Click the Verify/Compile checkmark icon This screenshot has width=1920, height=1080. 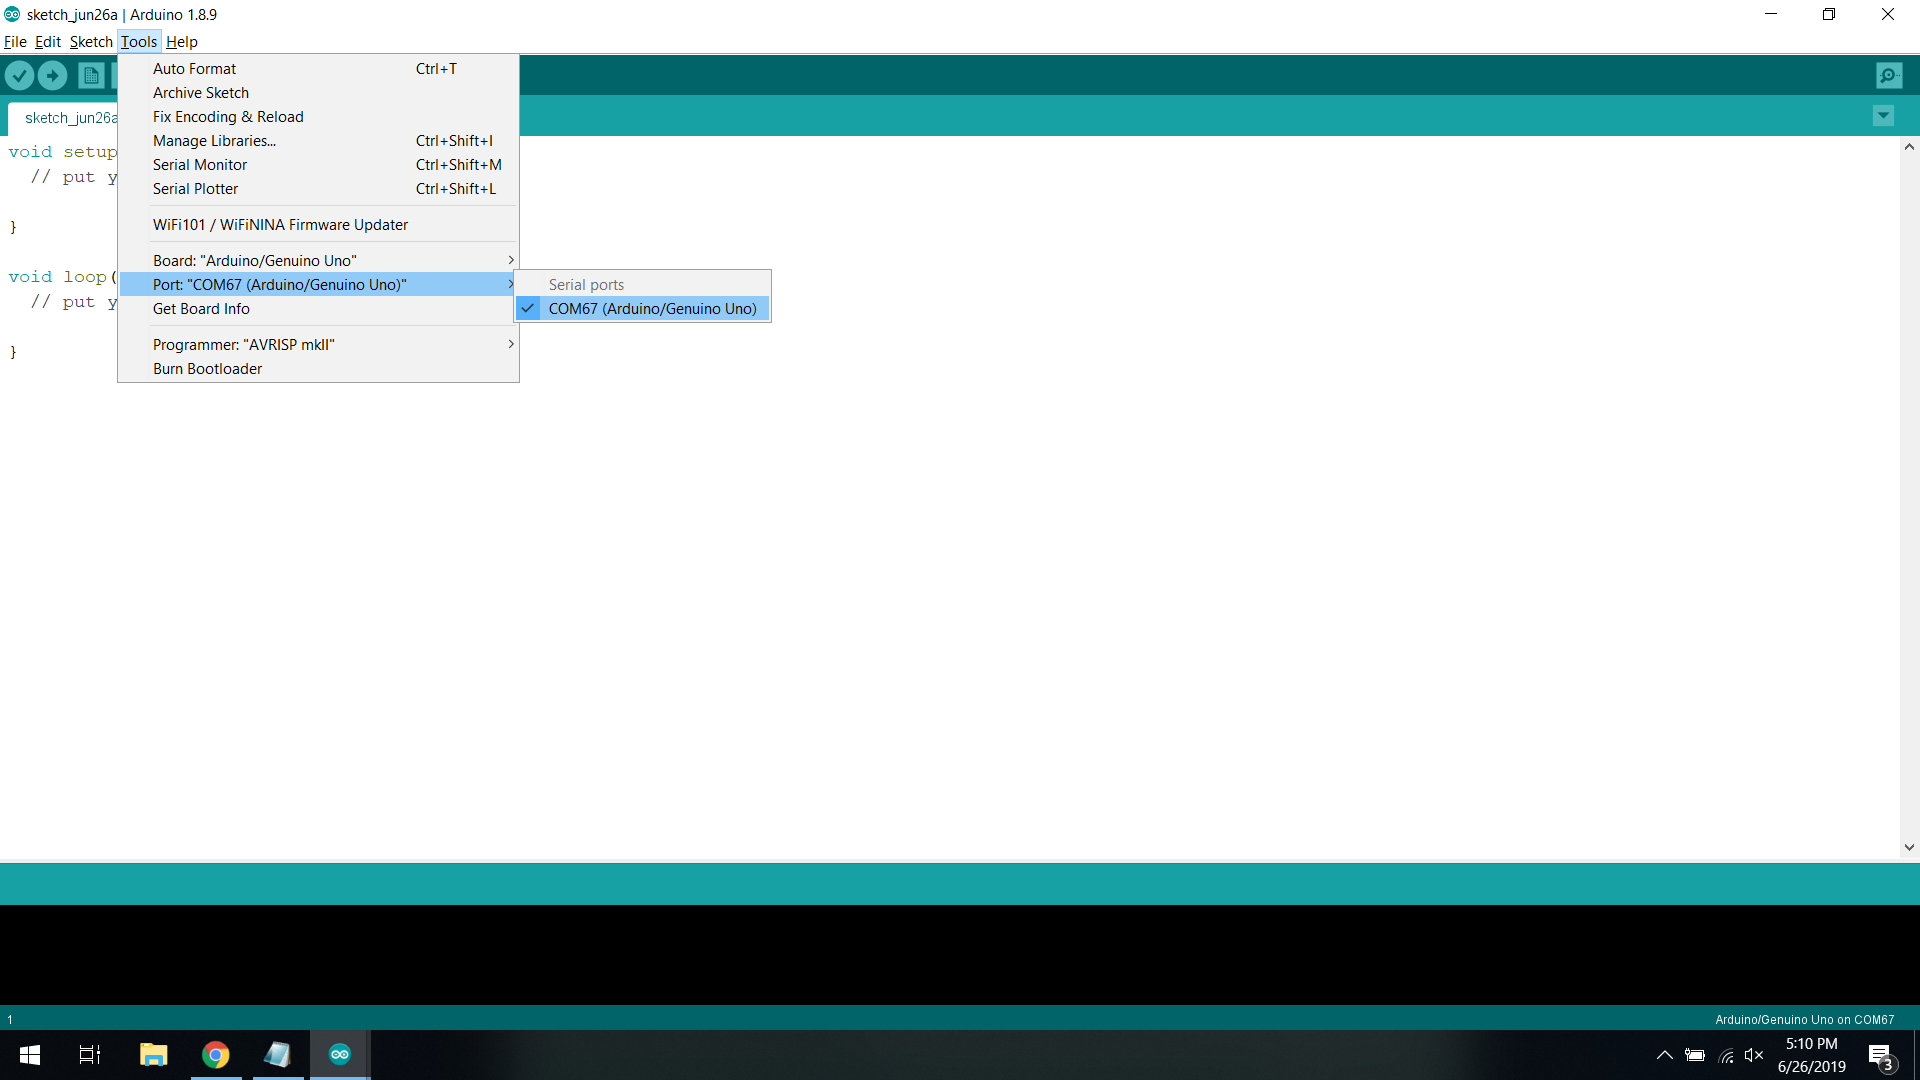(20, 75)
